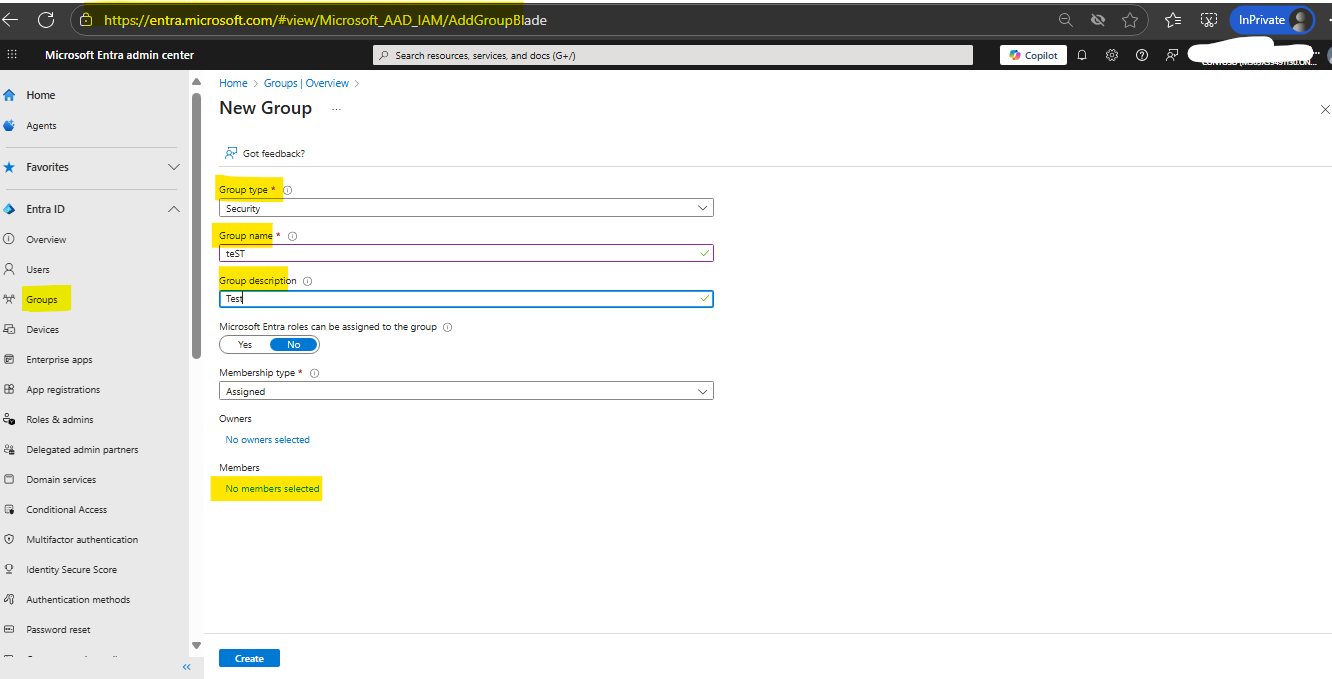Open the Membership type dropdown
Image resolution: width=1332 pixels, height=679 pixels.
point(466,391)
